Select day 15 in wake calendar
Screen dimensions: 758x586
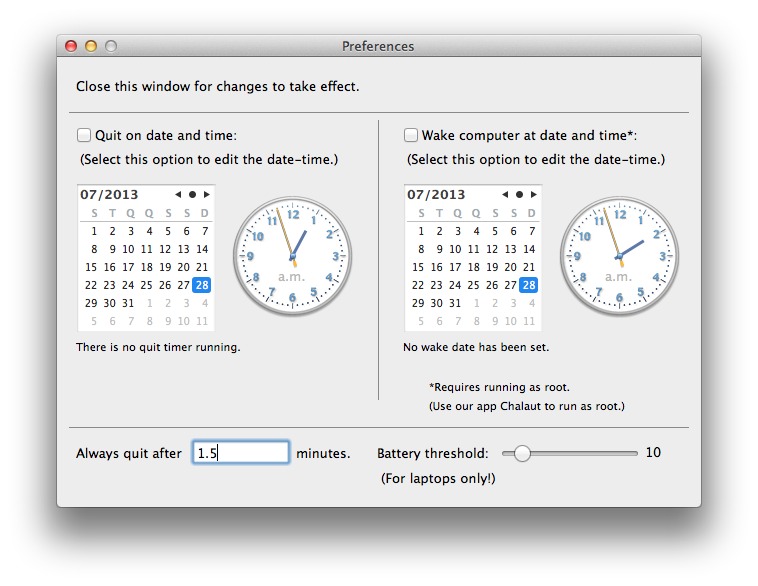418,267
